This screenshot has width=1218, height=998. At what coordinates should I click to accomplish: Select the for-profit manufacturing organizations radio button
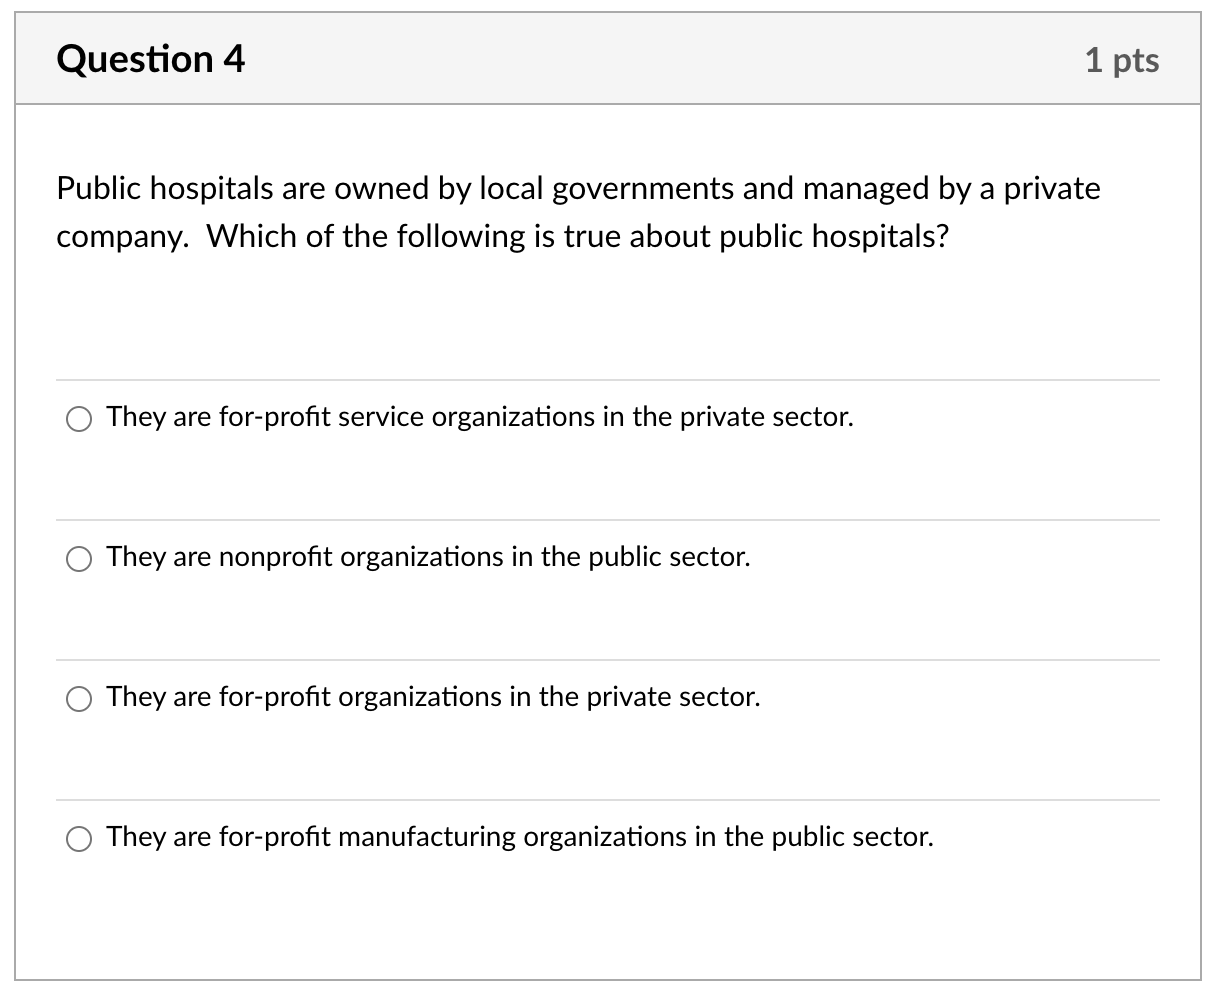tap(79, 839)
